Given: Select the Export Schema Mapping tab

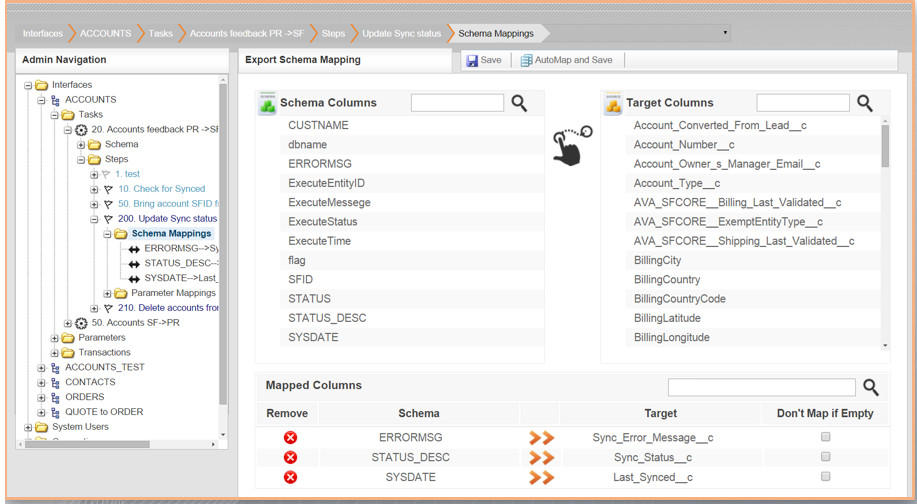Looking at the screenshot, I should [303, 60].
